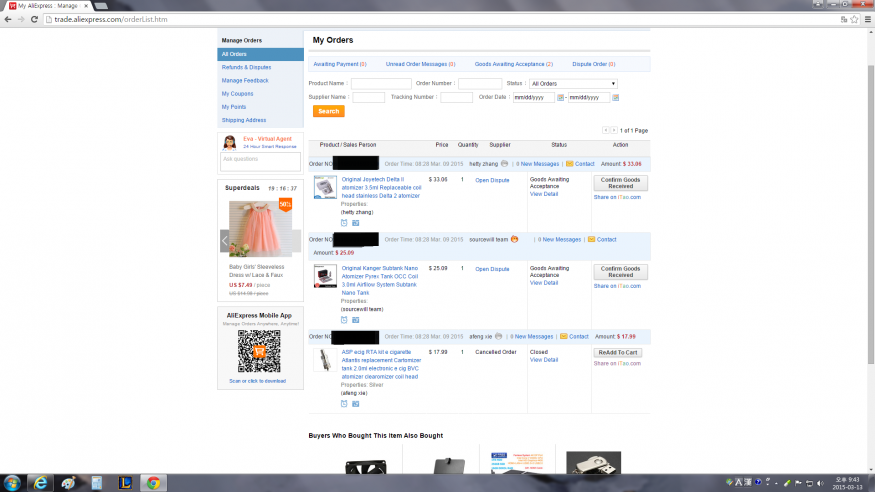Open My Coupons in sidebar

coord(237,94)
